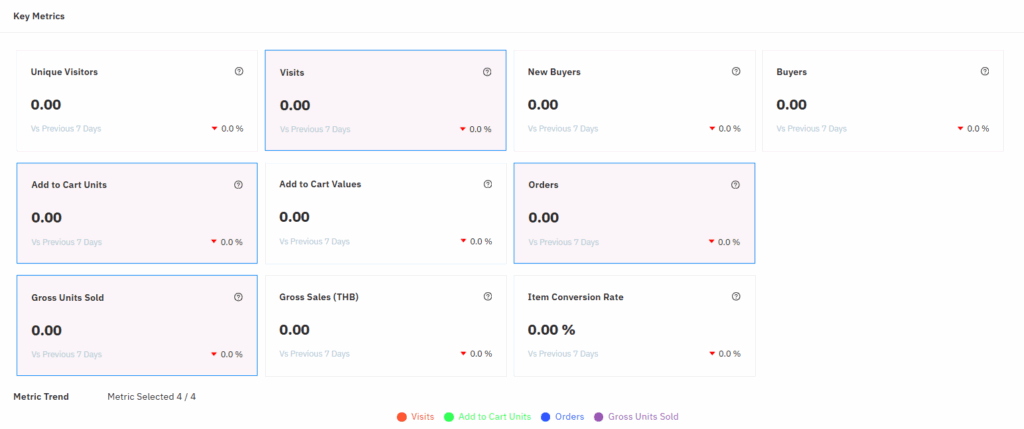Image resolution: width=1024 pixels, height=429 pixels.
Task: Deselect the Visits metric card
Action: tap(385, 101)
